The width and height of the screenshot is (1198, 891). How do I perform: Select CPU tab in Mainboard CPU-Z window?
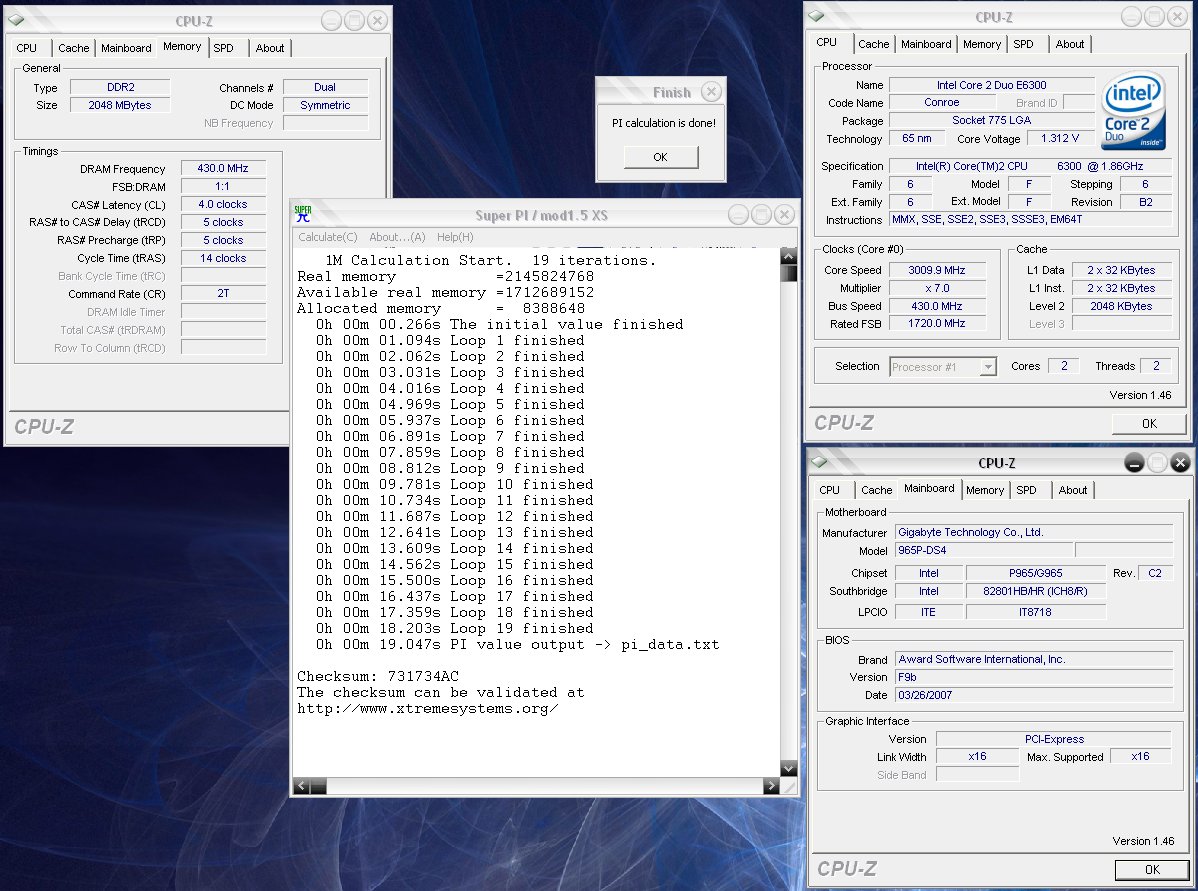tap(829, 490)
